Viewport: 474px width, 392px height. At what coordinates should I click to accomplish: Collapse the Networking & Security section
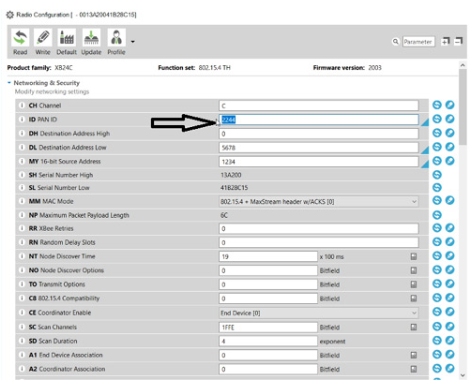click(x=9, y=83)
